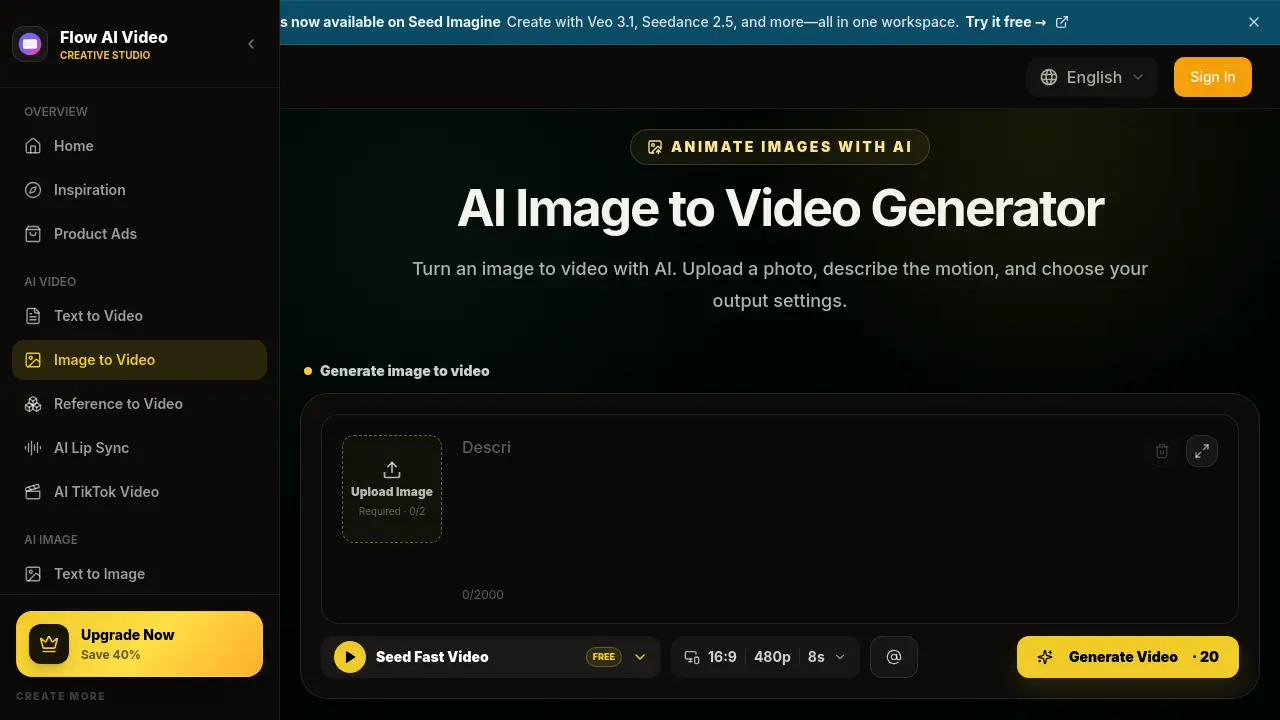Screen dimensions: 1280x720
Task: Click the 0/2000 character counter
Action: [483, 595]
